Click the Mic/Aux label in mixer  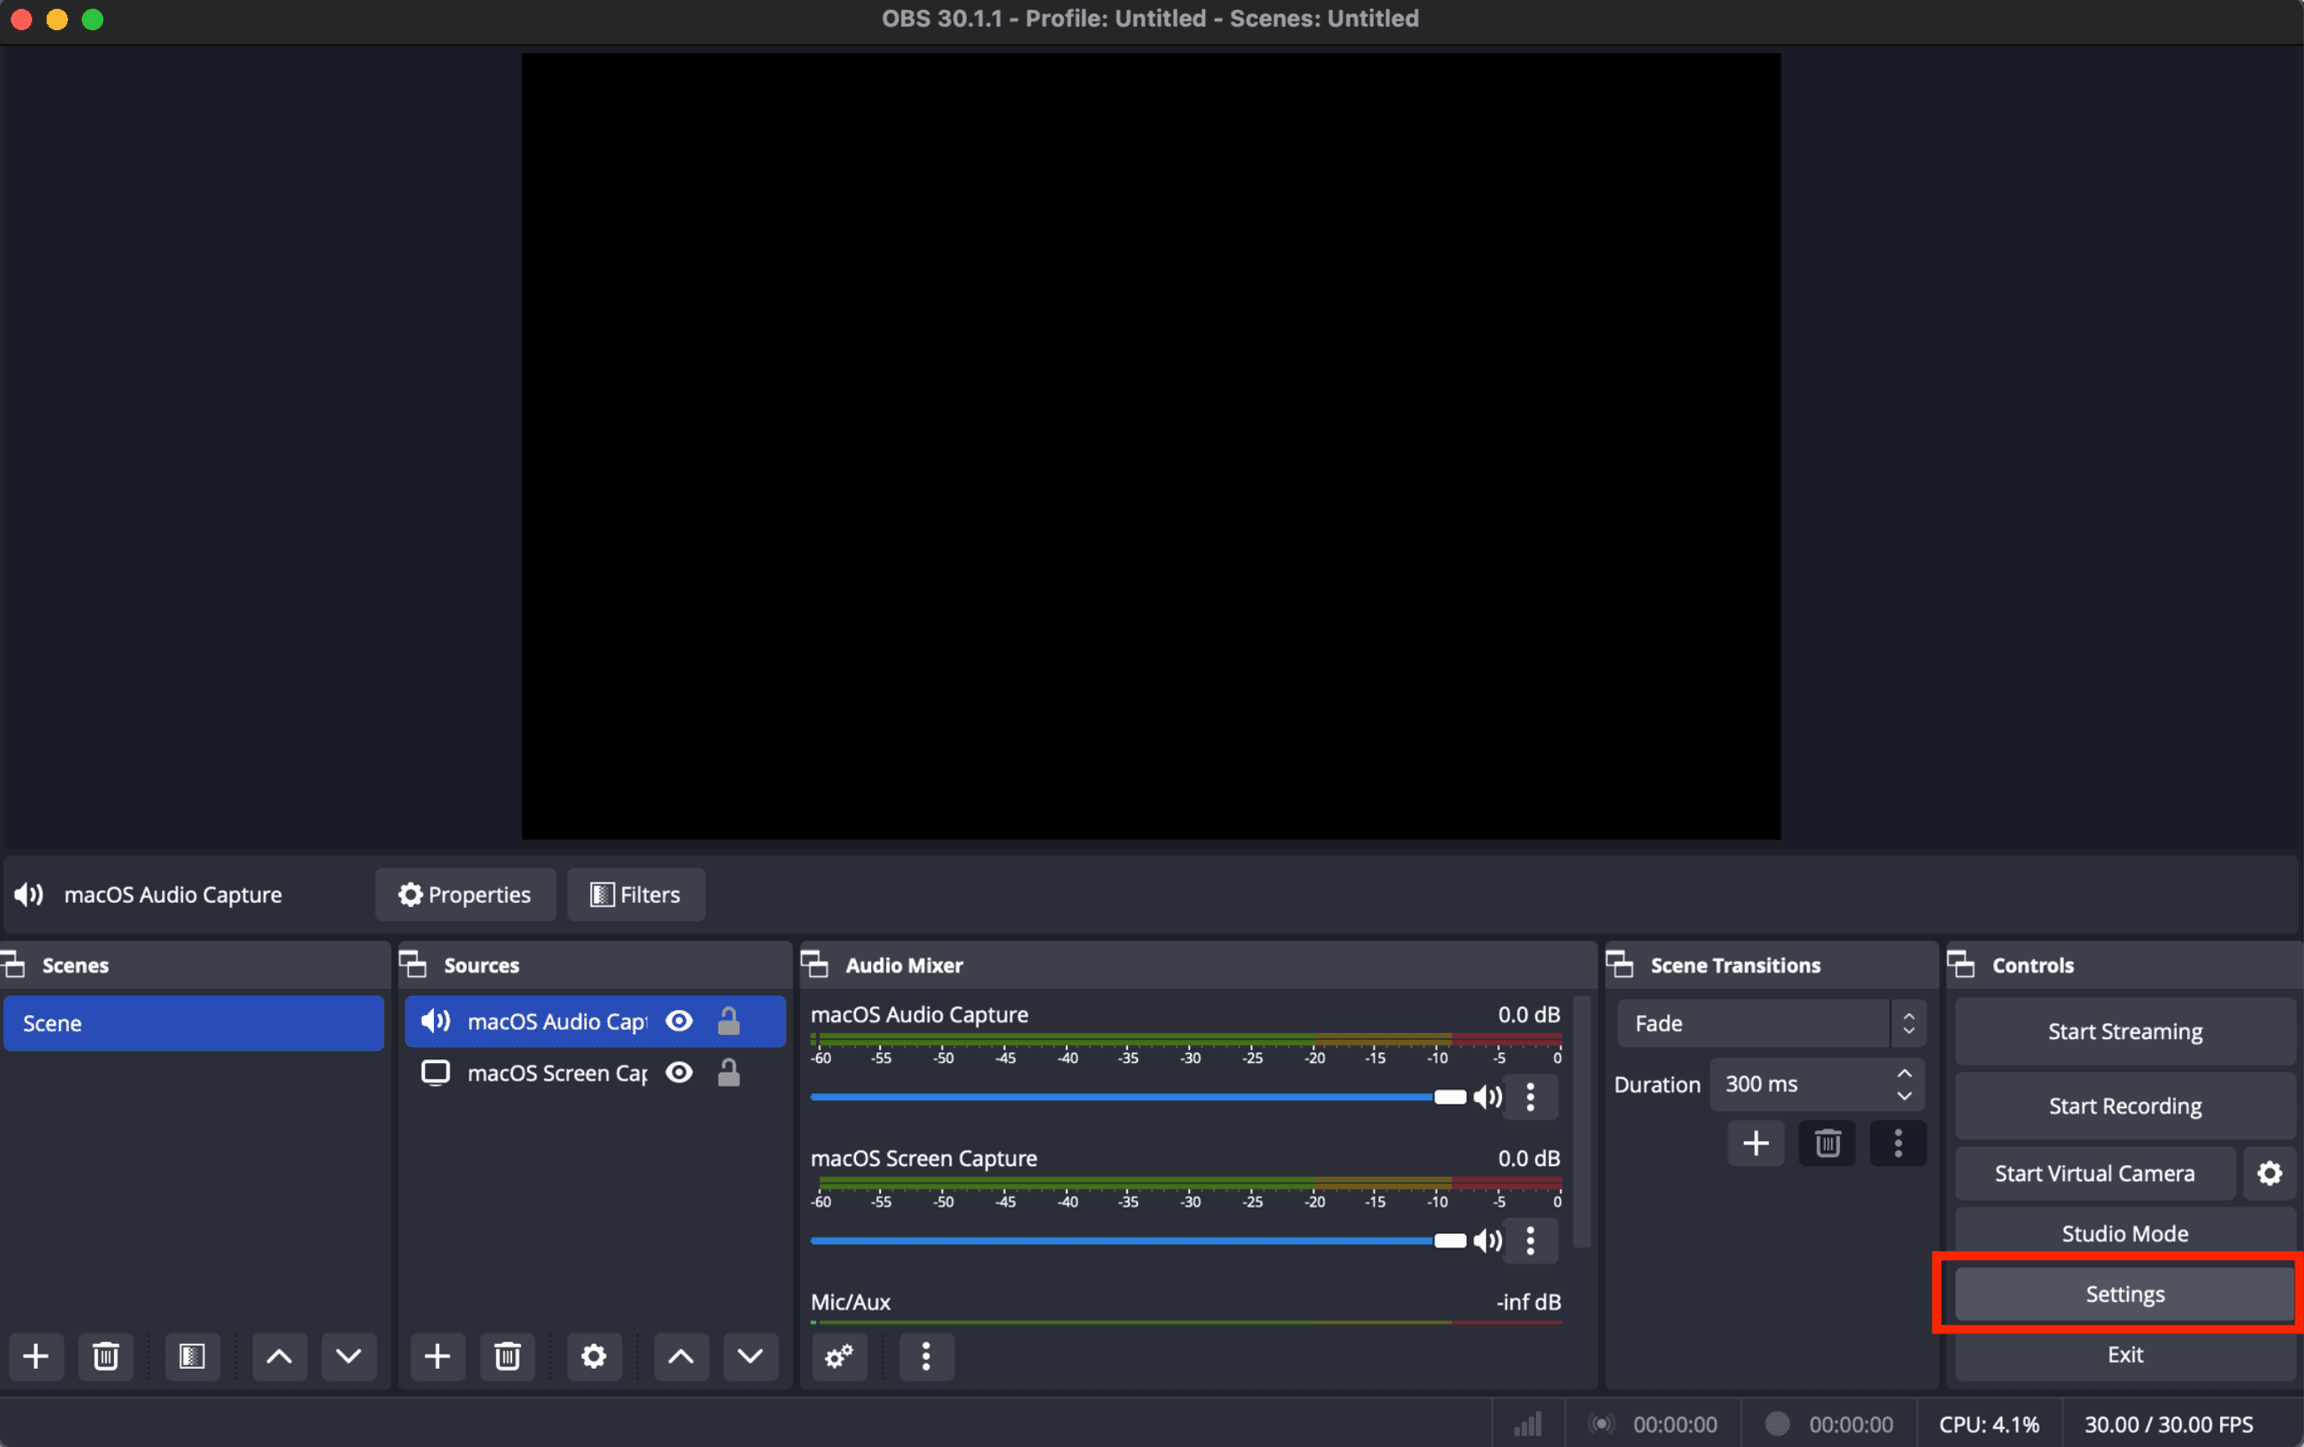(851, 1302)
